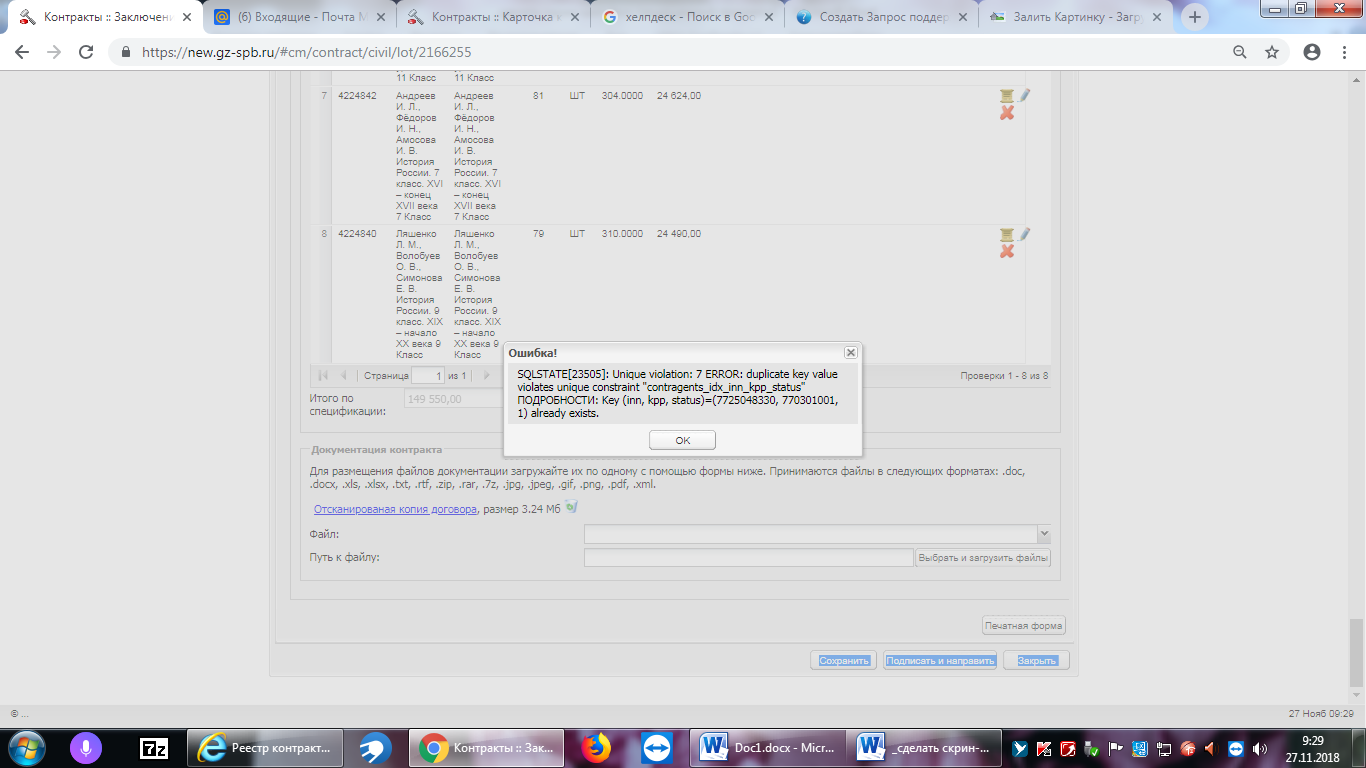The image size is (1366, 768).
Task: Go to previous page of specification grid
Action: (x=344, y=376)
